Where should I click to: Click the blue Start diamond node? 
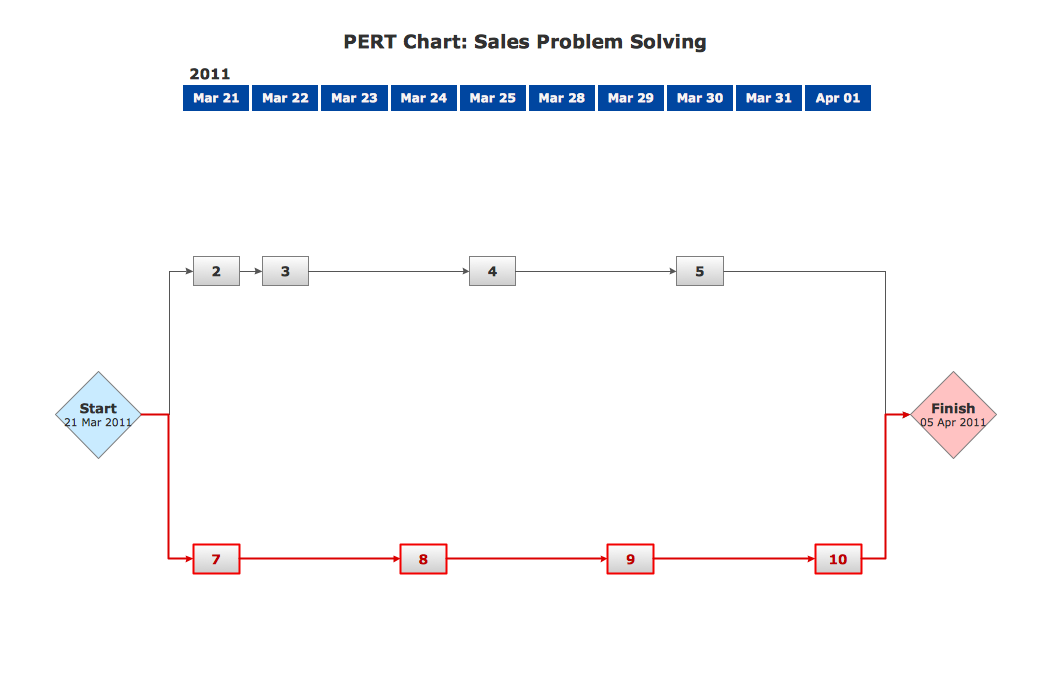(x=98, y=414)
